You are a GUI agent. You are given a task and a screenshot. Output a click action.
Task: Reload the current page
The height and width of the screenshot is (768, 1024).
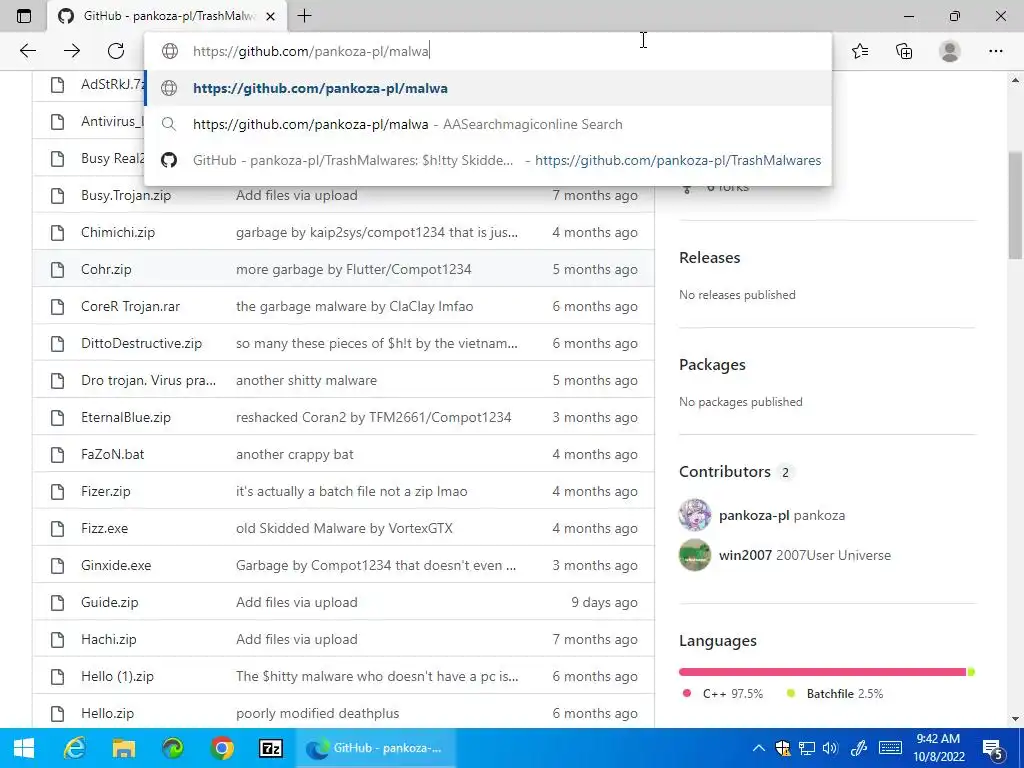[x=116, y=51]
